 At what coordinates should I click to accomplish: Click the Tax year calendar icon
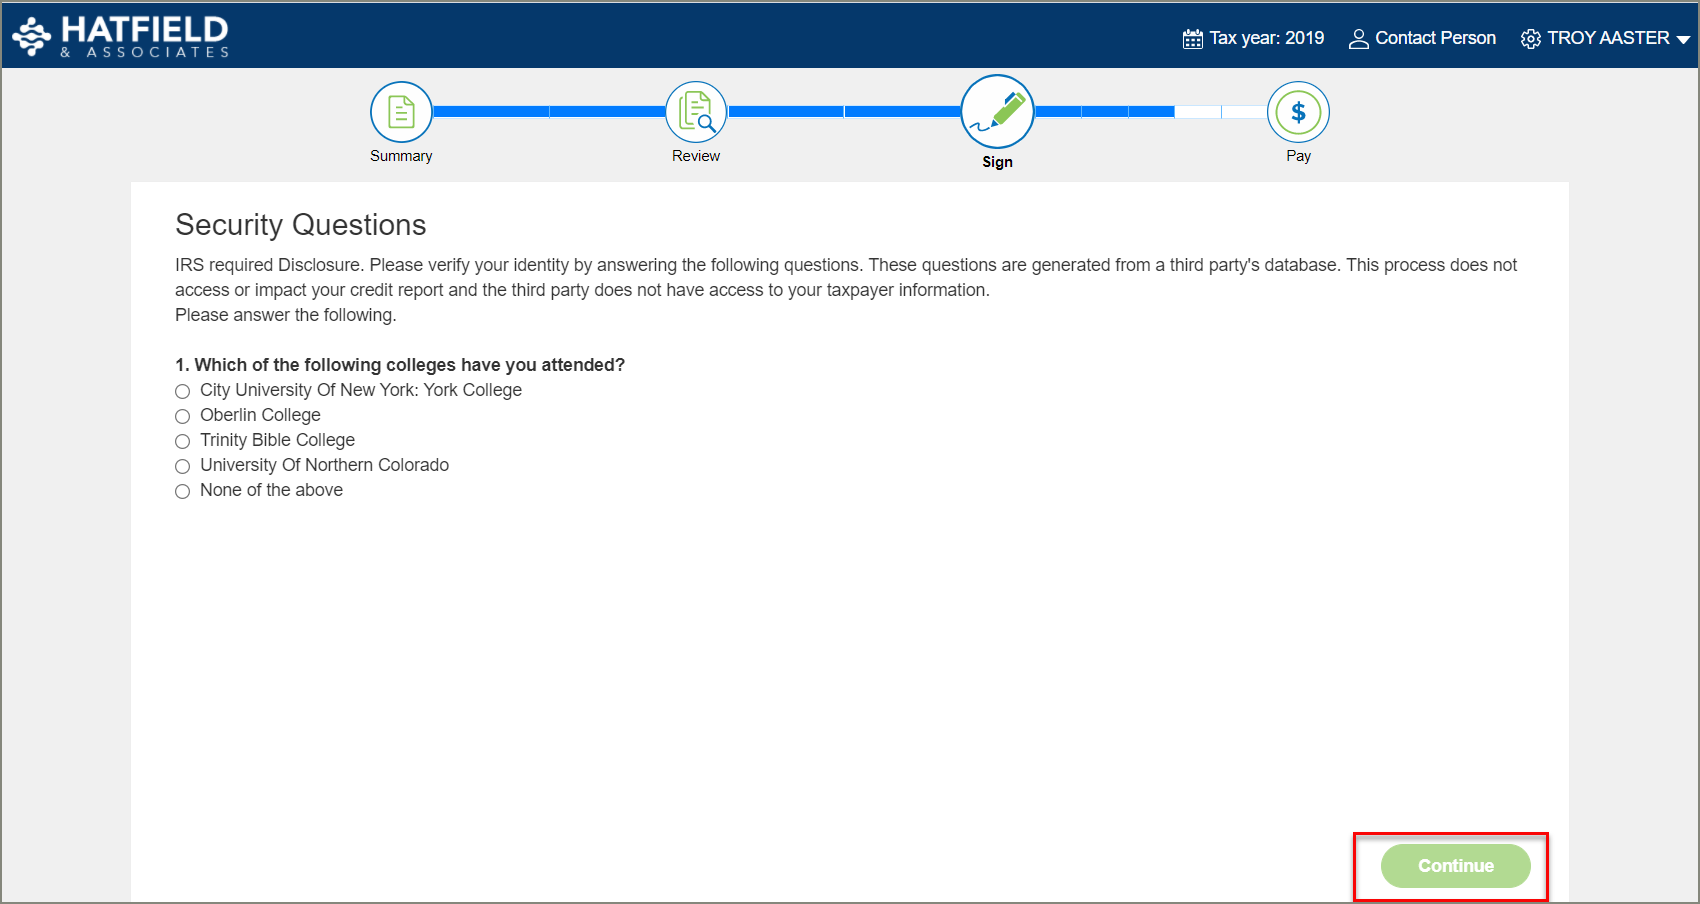pyautogui.click(x=1192, y=39)
